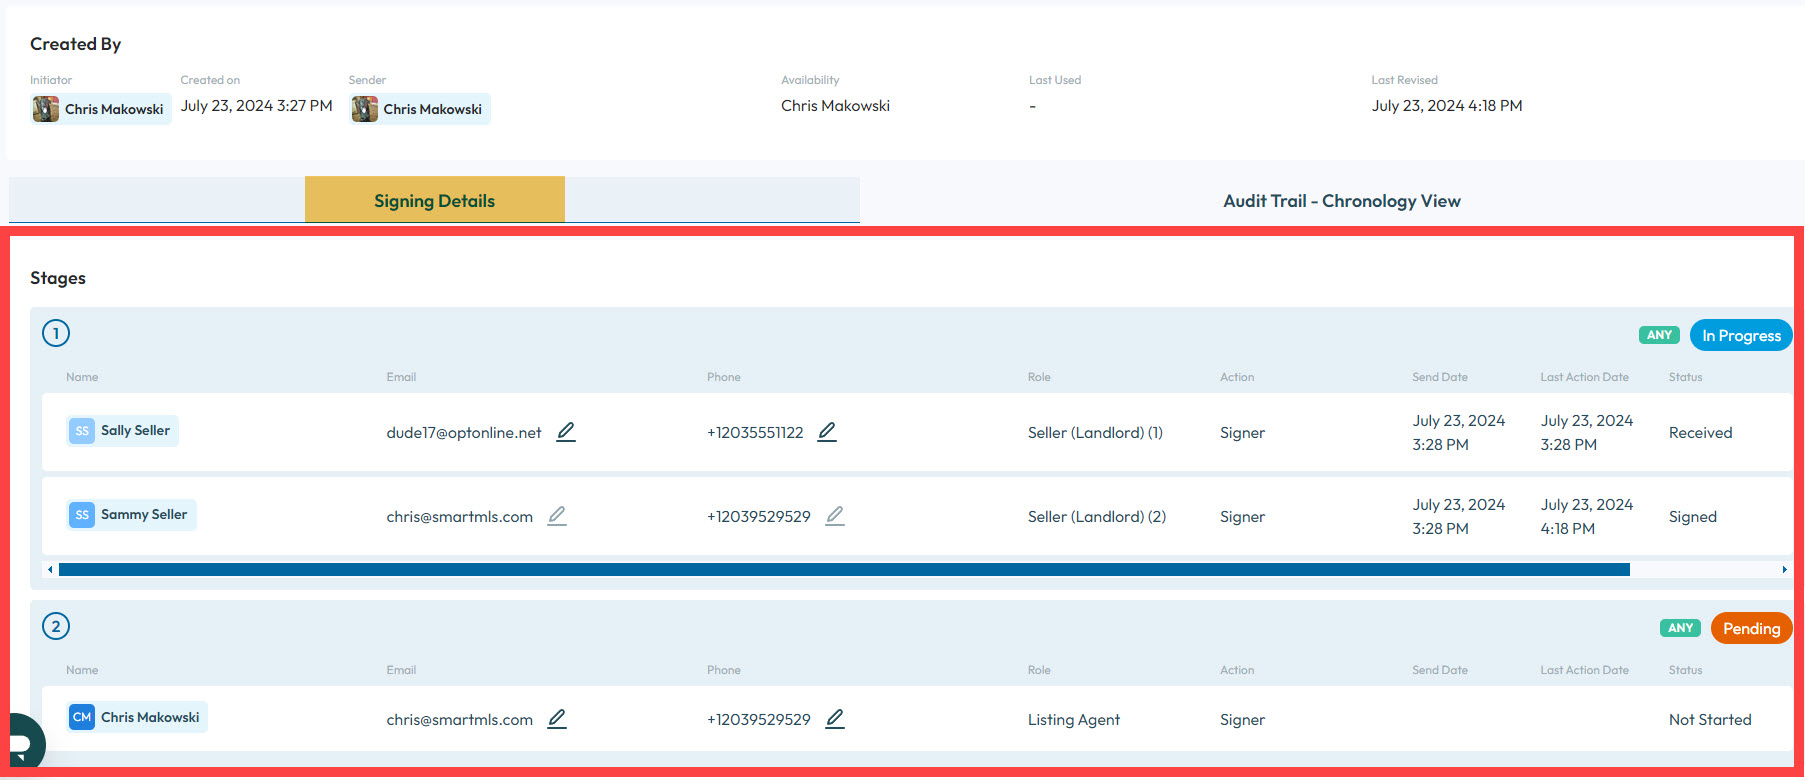Click Sender Chris Makowski name

click(432, 109)
